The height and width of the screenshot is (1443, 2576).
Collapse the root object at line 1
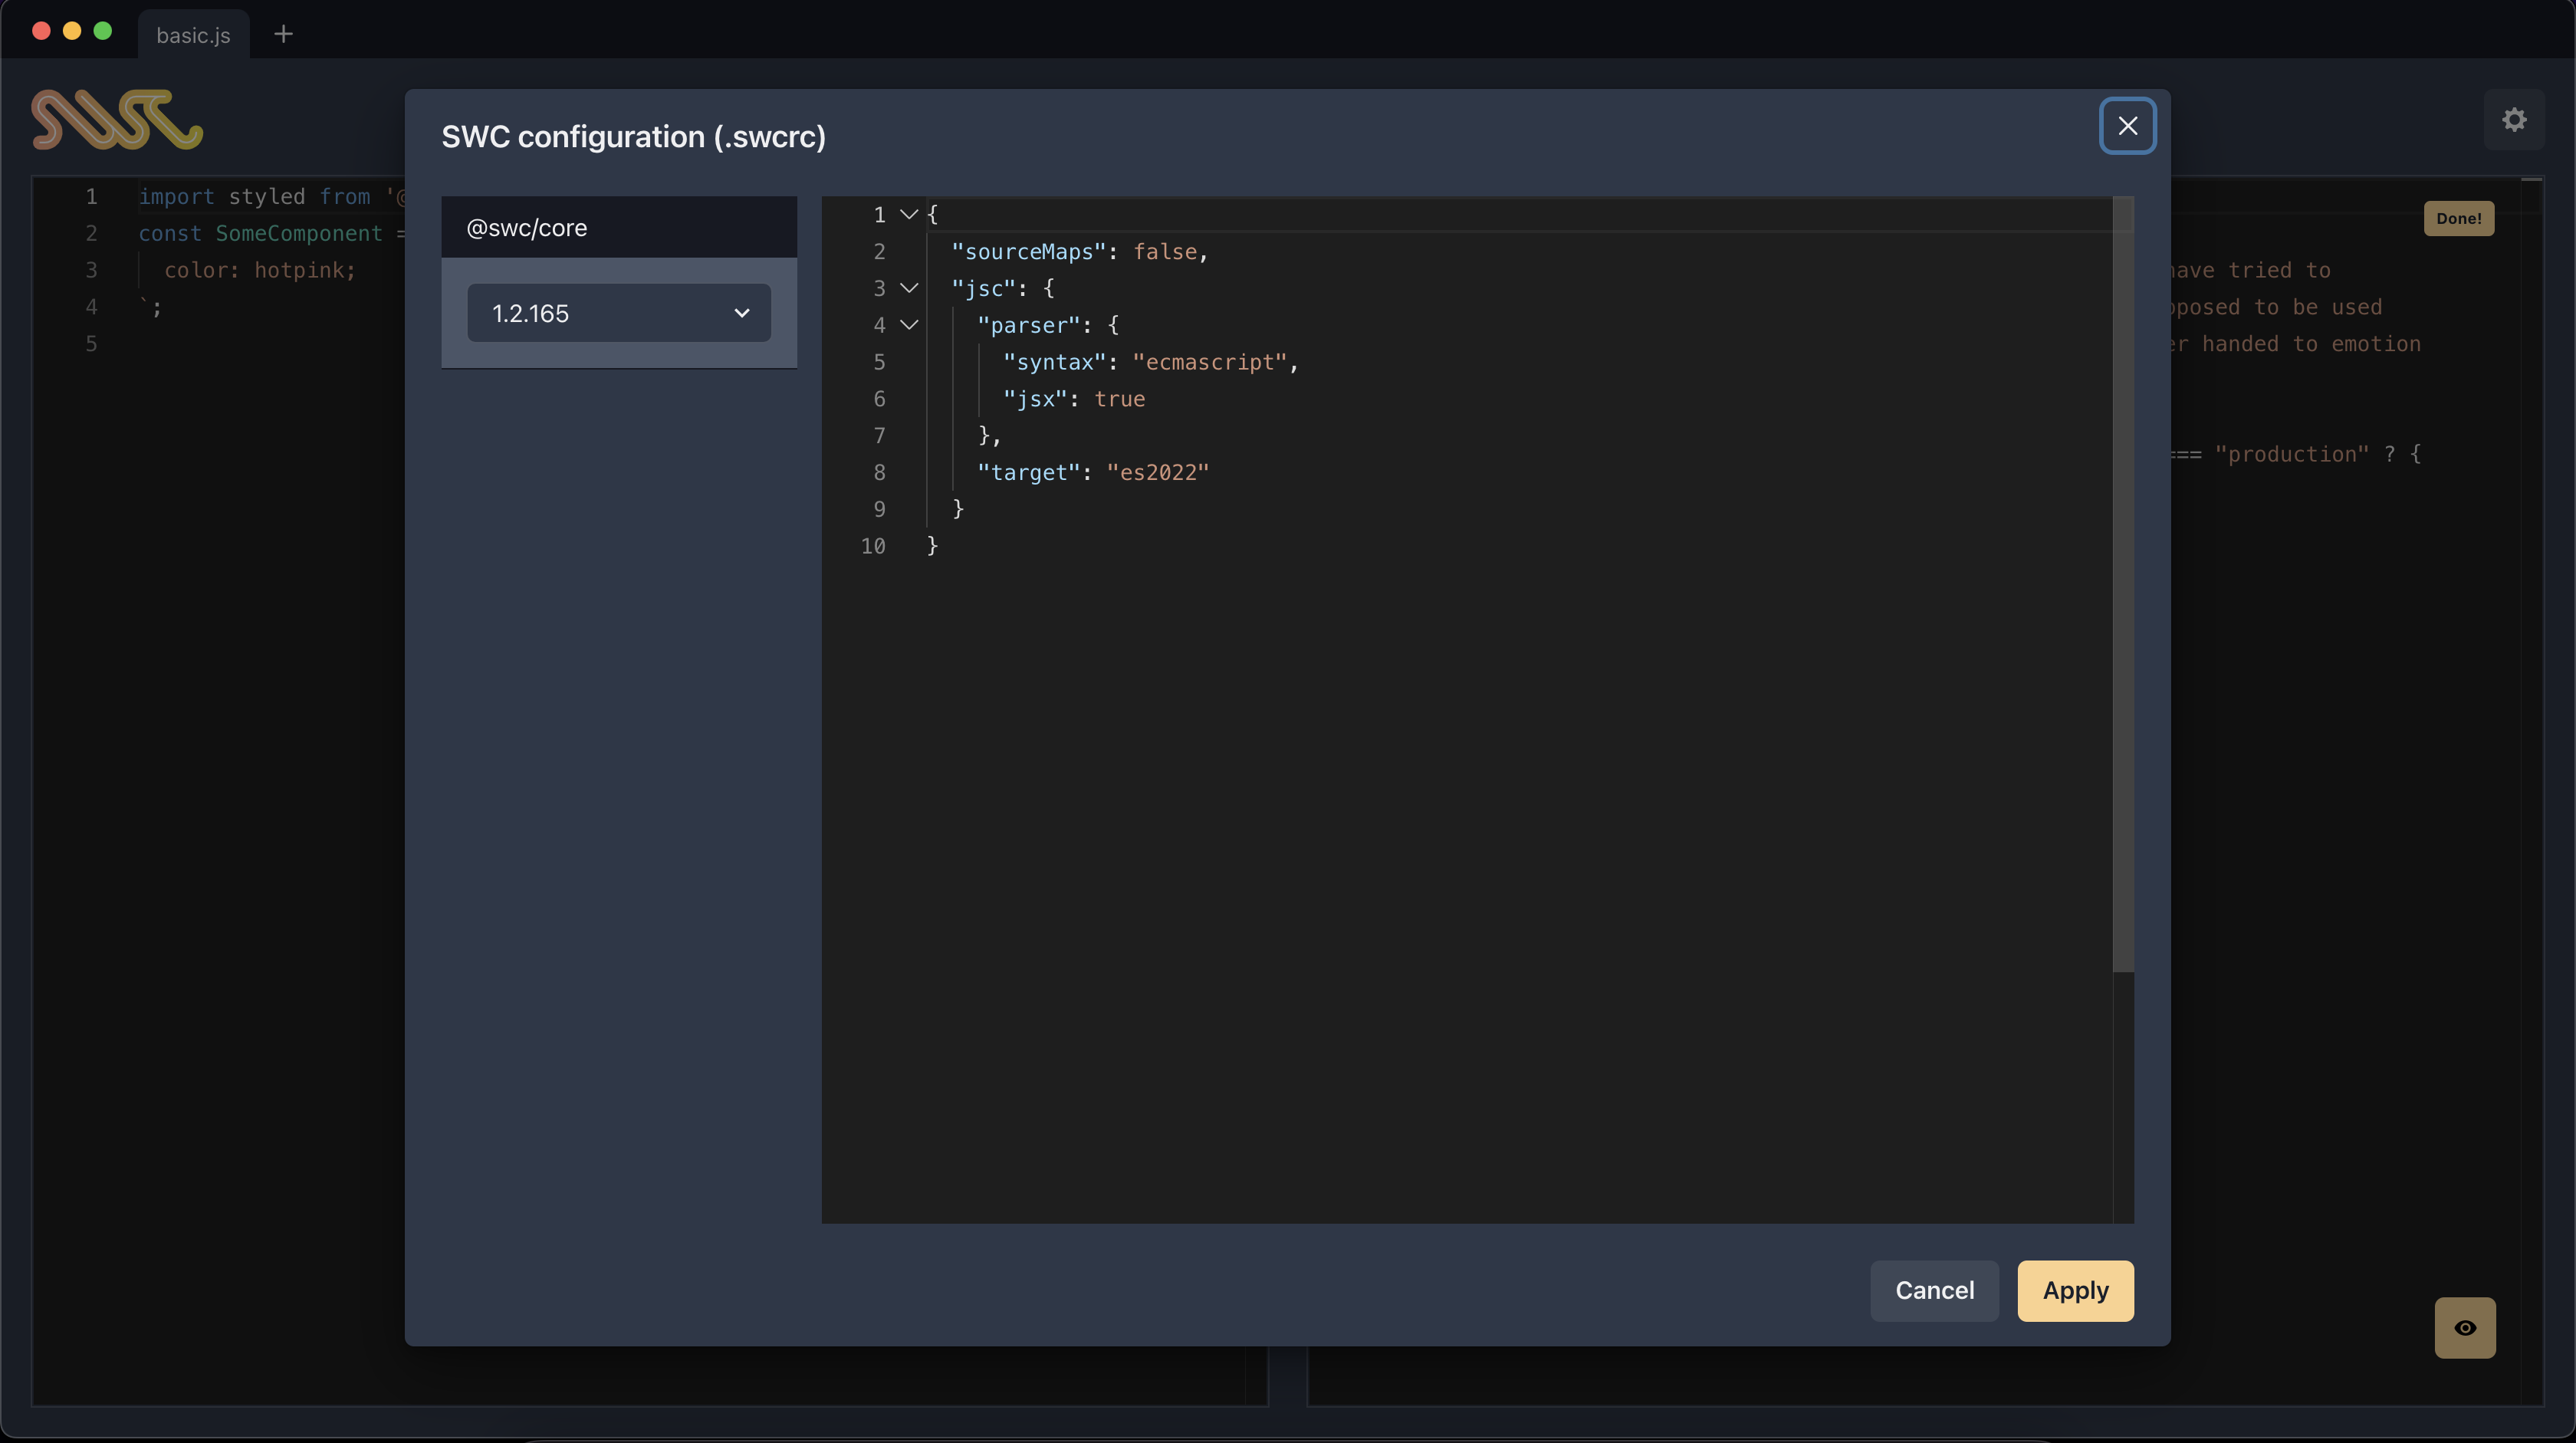click(909, 214)
